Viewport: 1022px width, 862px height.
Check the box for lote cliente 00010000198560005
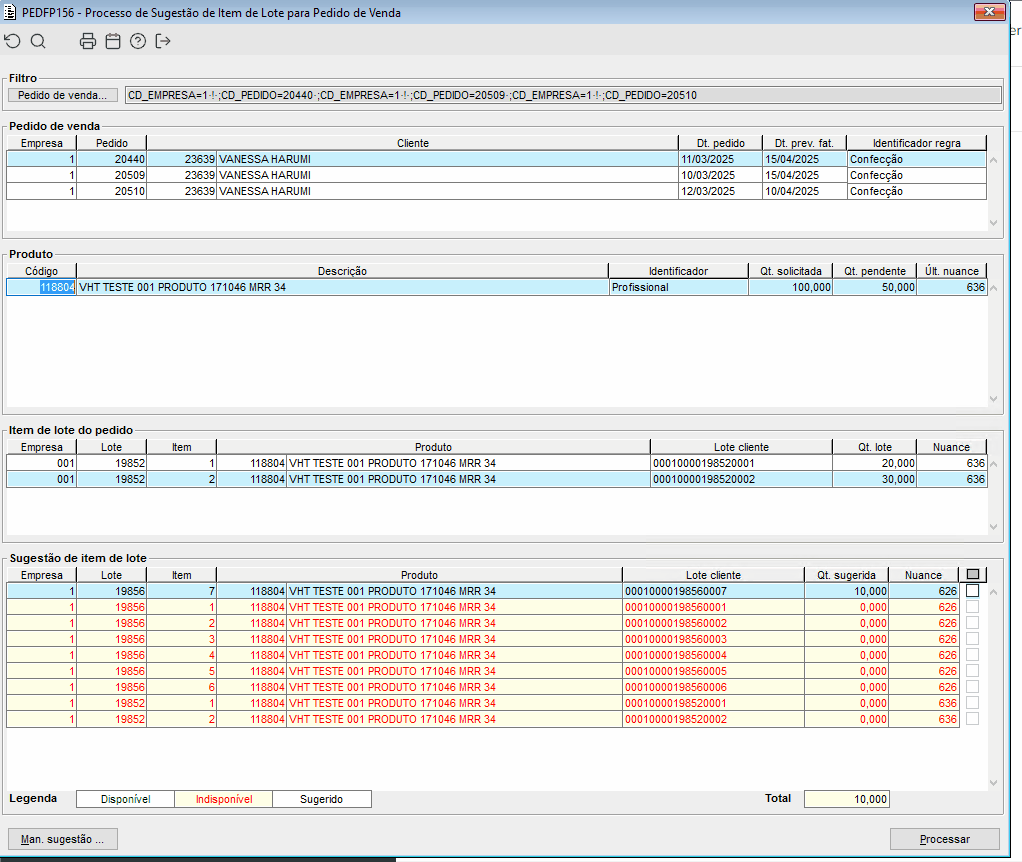click(972, 670)
